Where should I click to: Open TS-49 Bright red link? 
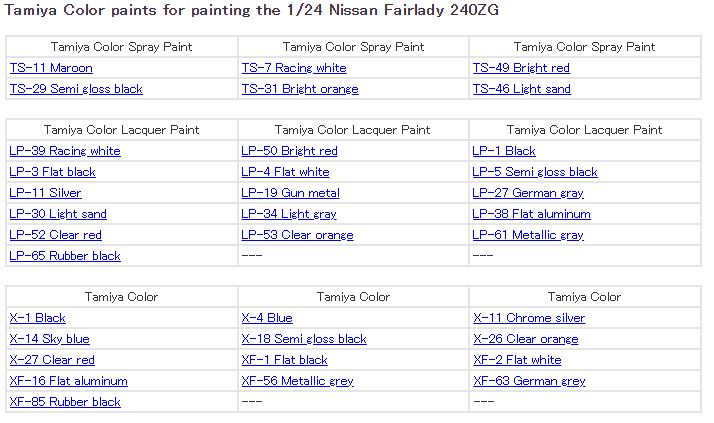click(x=521, y=68)
